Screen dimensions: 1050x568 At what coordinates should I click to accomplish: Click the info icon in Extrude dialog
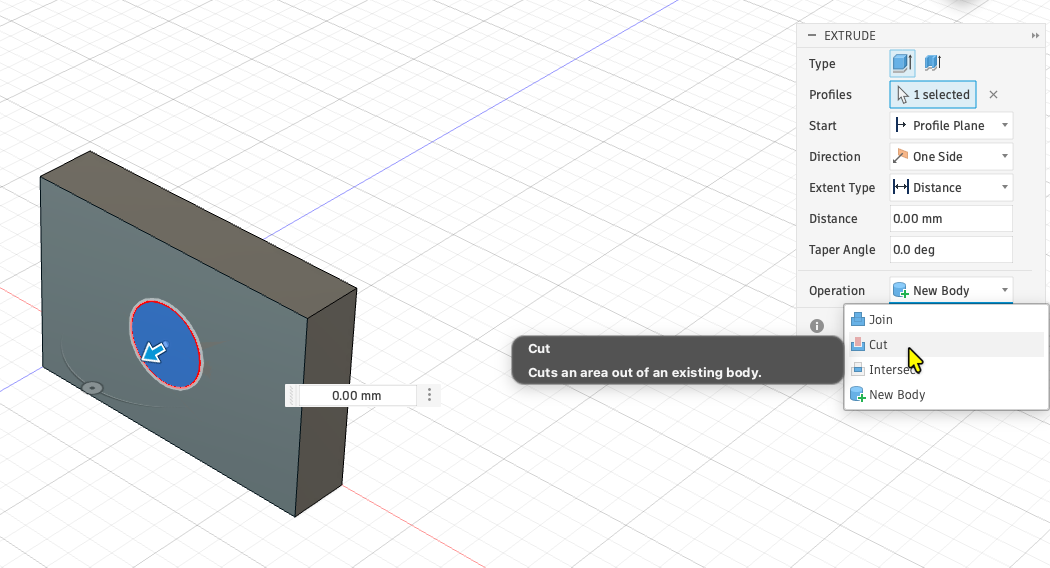click(x=817, y=326)
